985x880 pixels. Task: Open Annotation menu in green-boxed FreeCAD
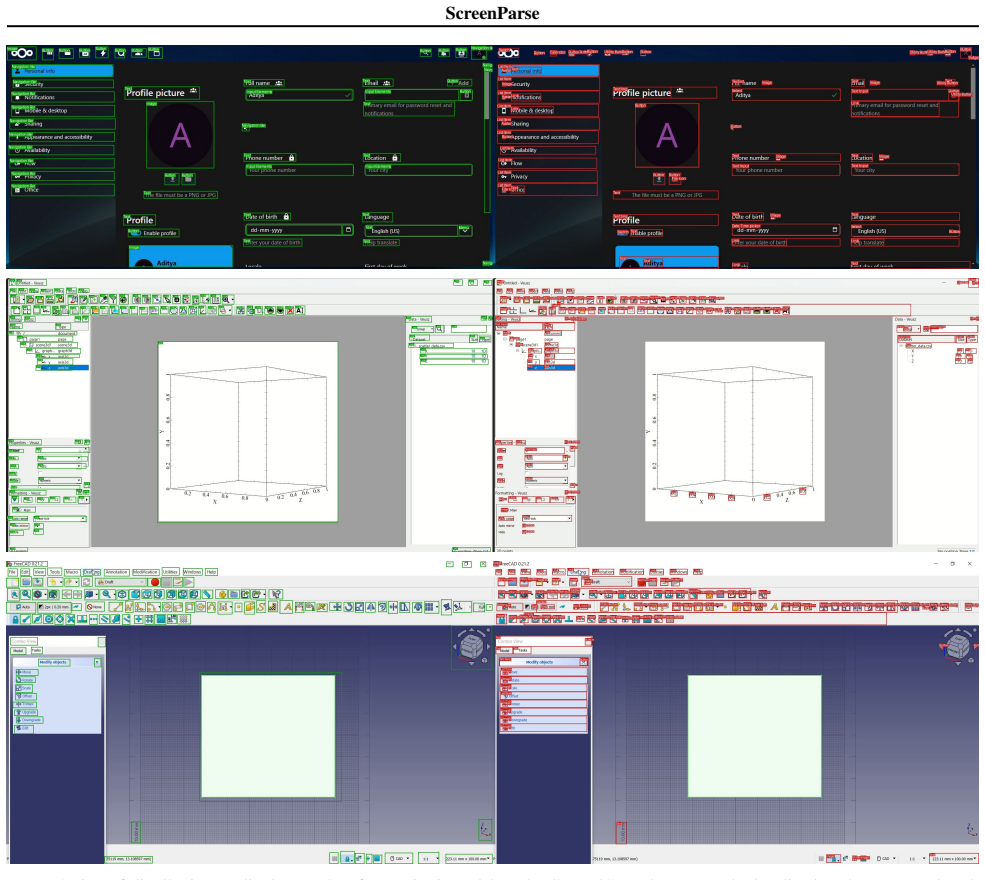pos(116,572)
